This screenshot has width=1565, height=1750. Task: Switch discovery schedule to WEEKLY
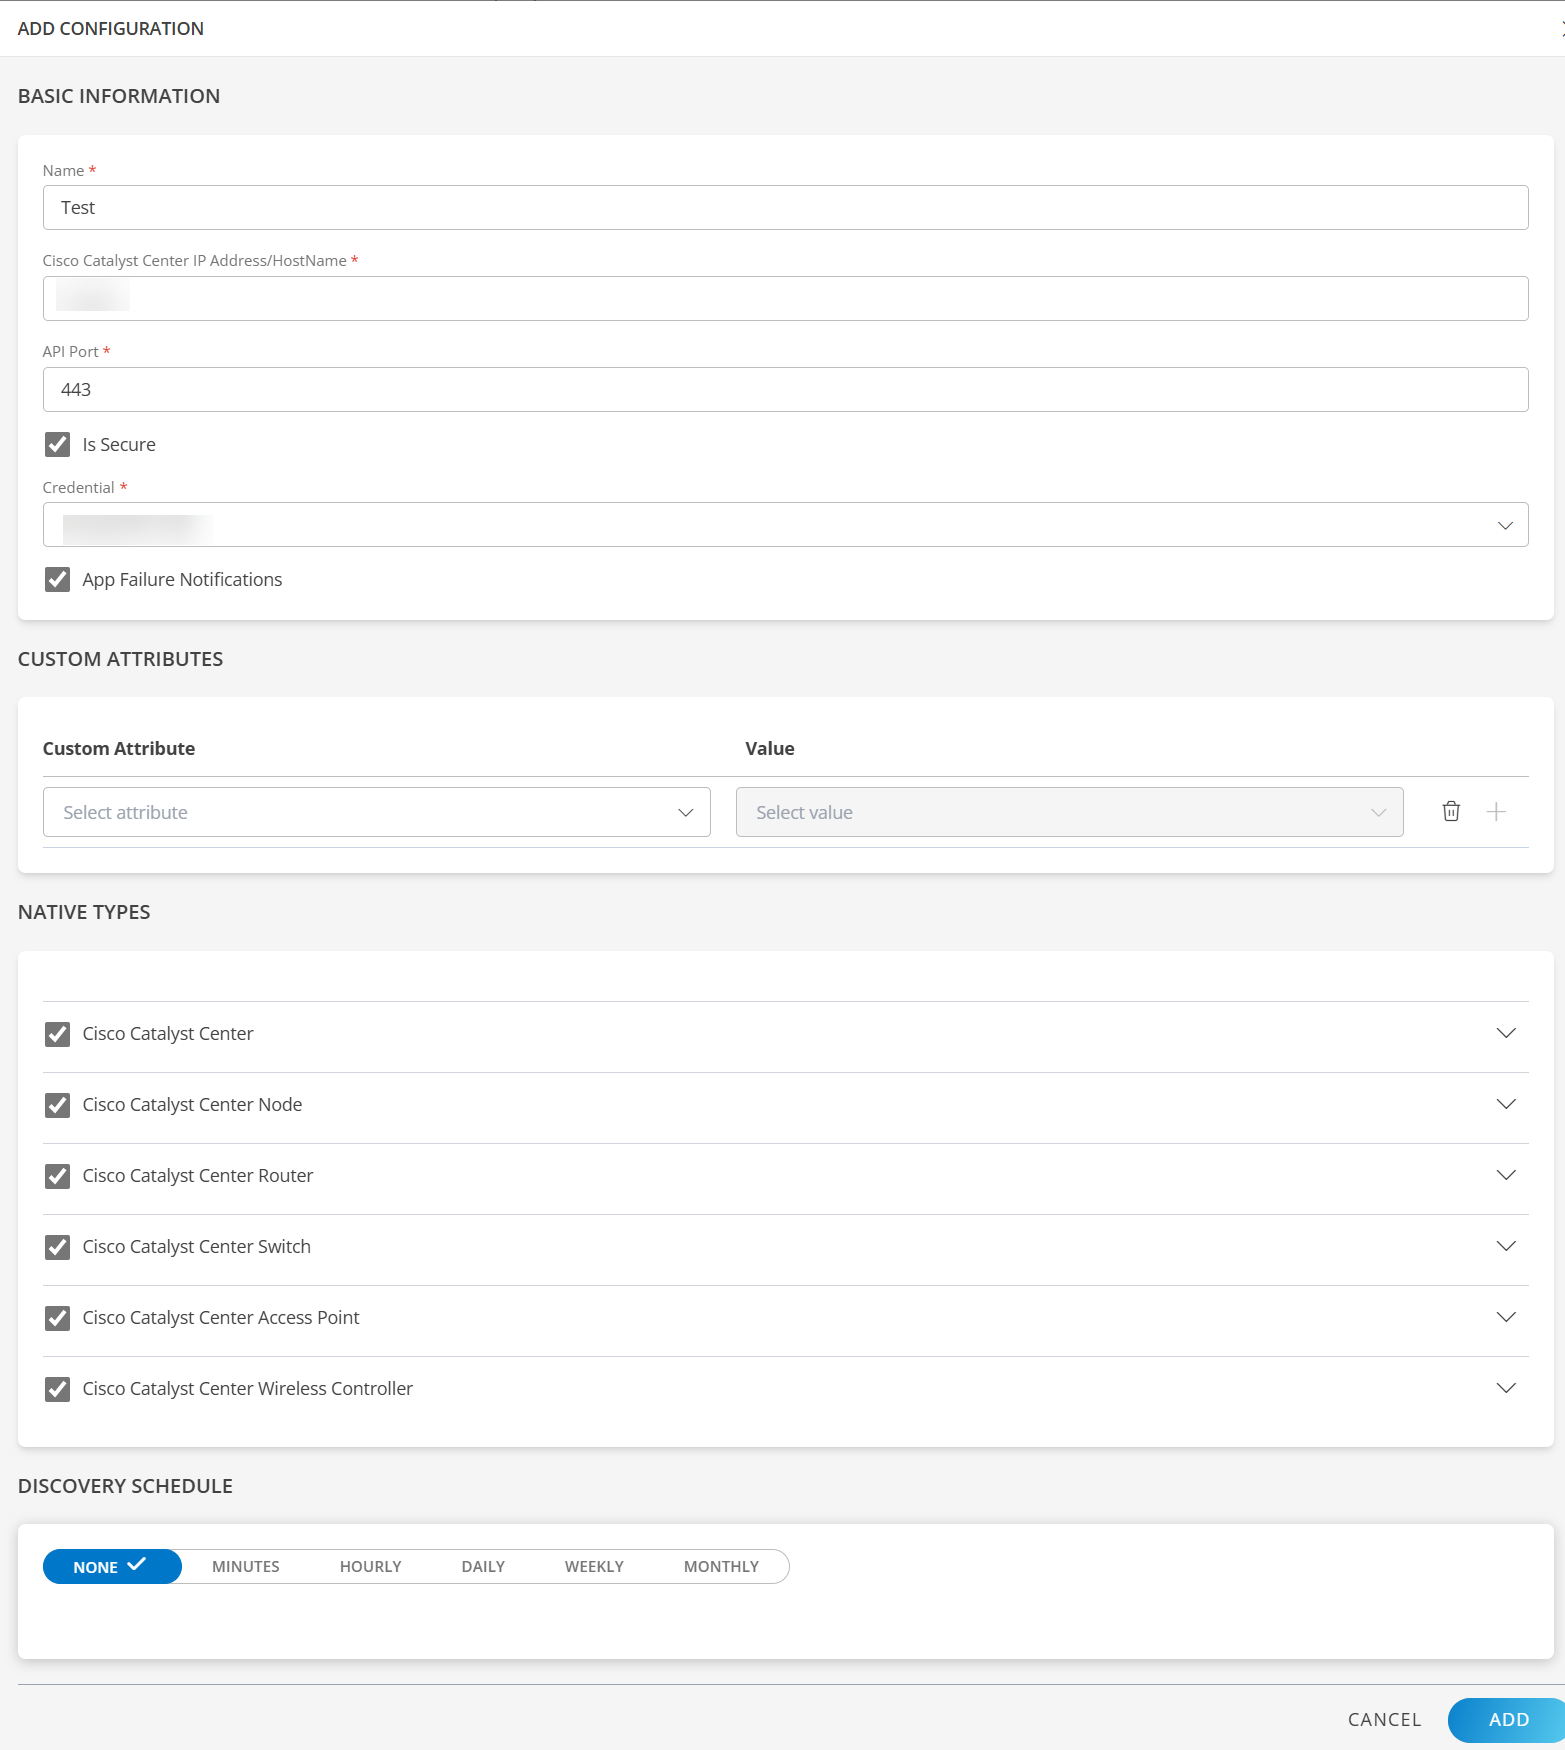pyautogui.click(x=594, y=1566)
